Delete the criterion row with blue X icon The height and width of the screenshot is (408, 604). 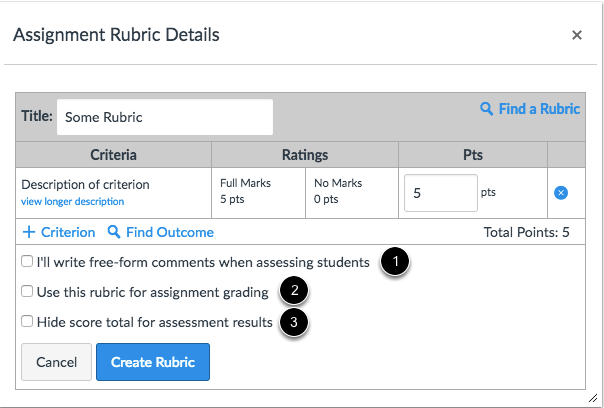[x=561, y=192]
